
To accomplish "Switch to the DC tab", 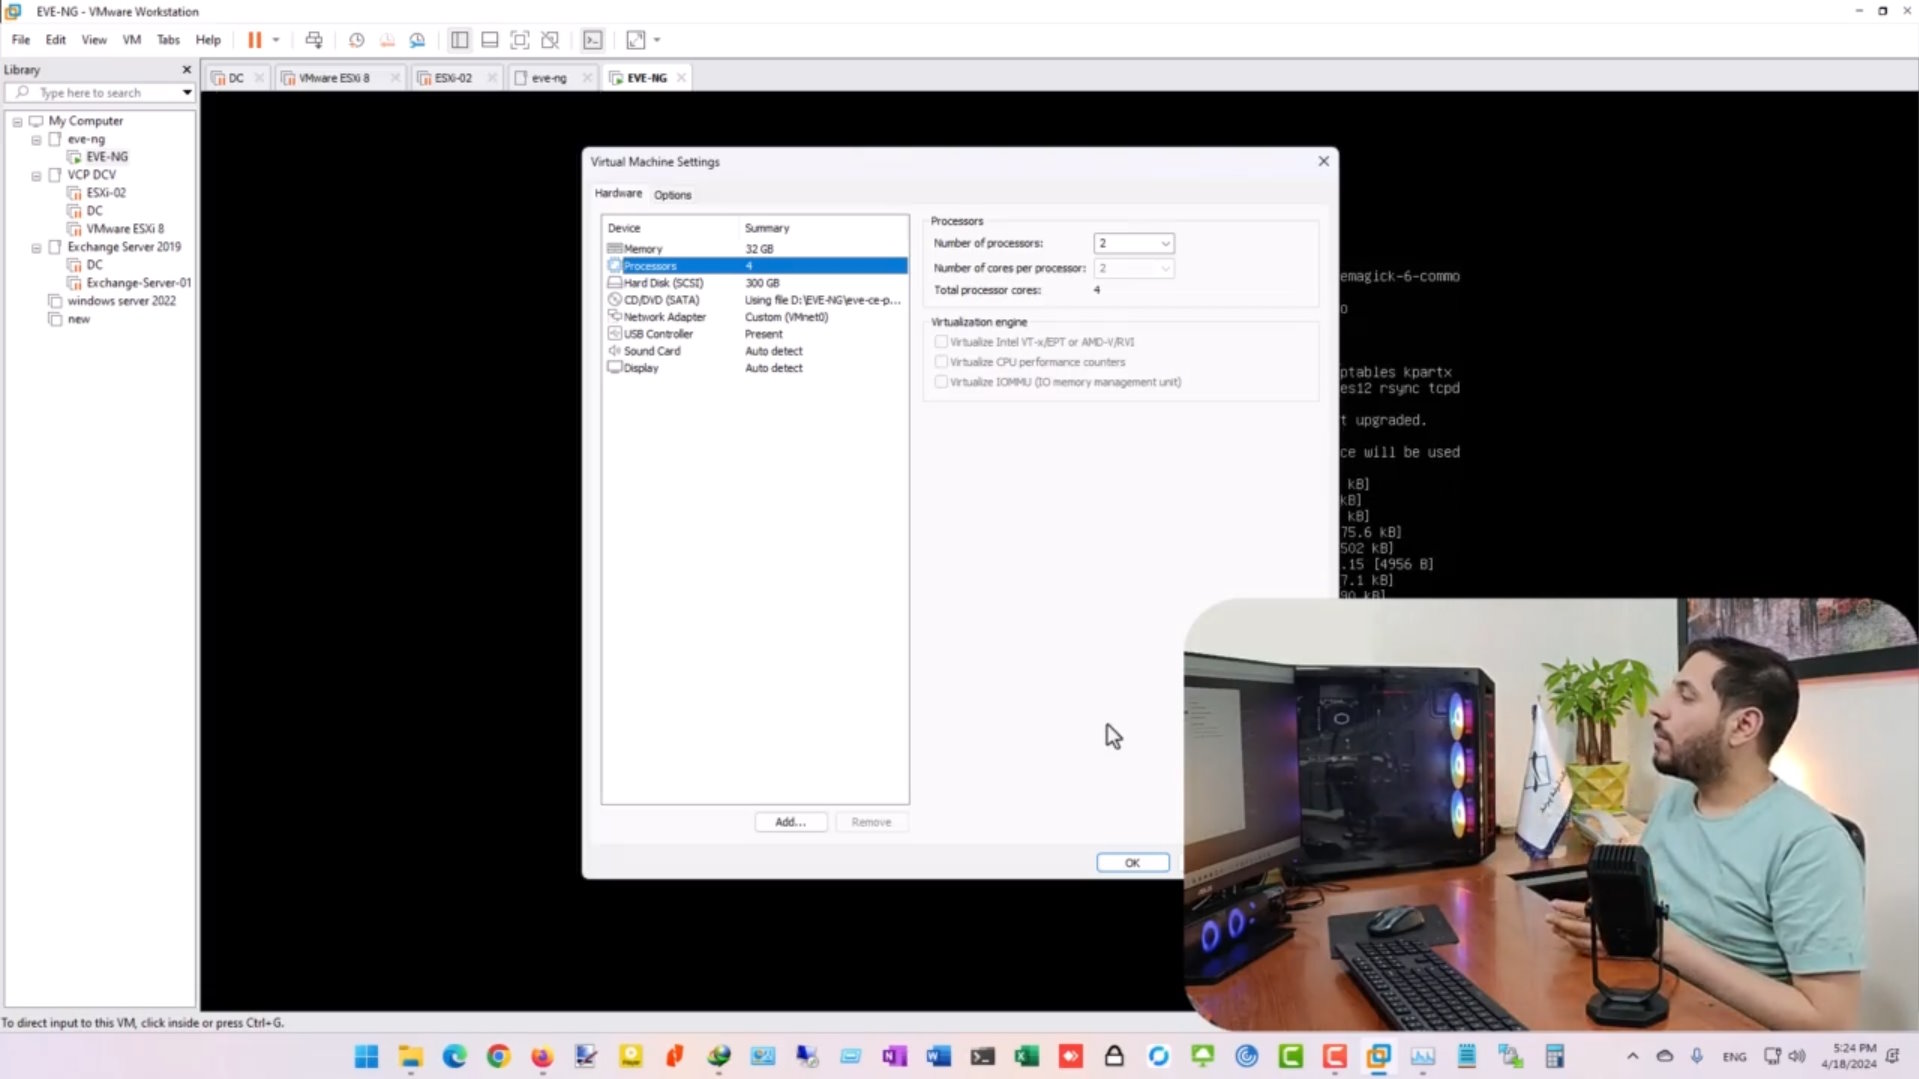I will click(236, 78).
